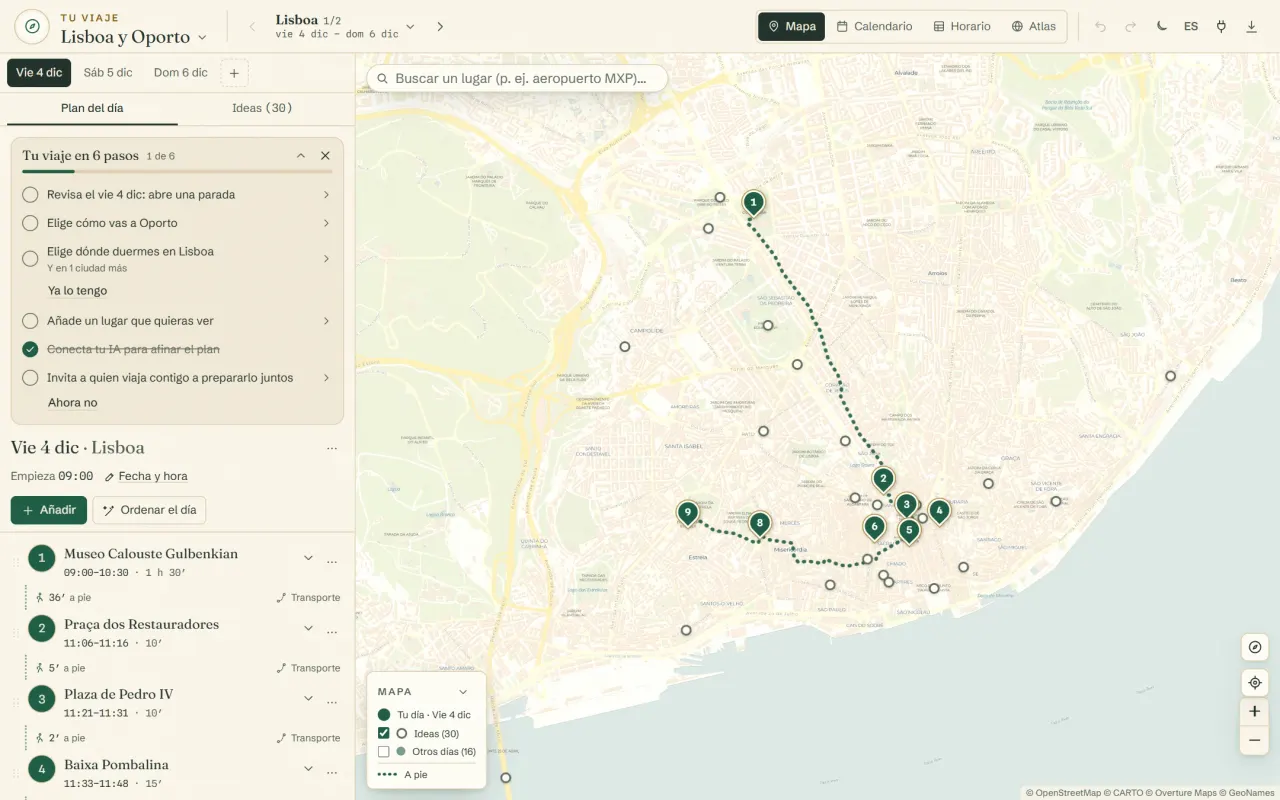
Task: Toggle dark mode moon icon
Action: [1162, 27]
